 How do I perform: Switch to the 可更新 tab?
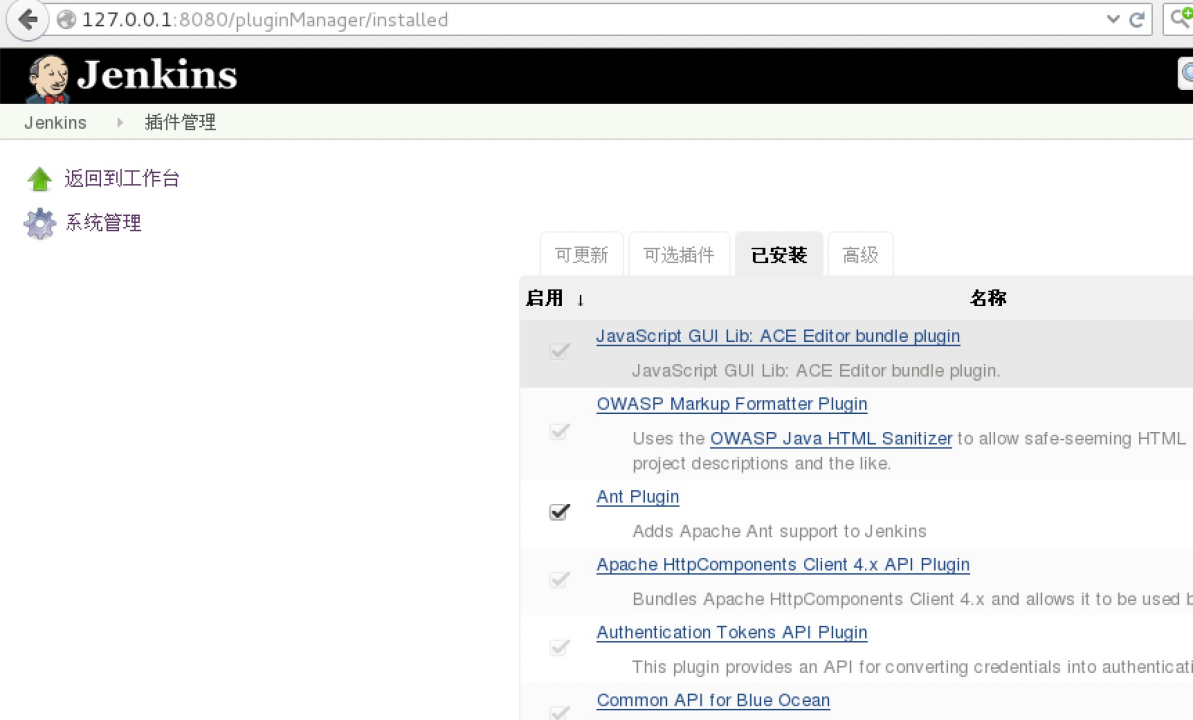581,255
